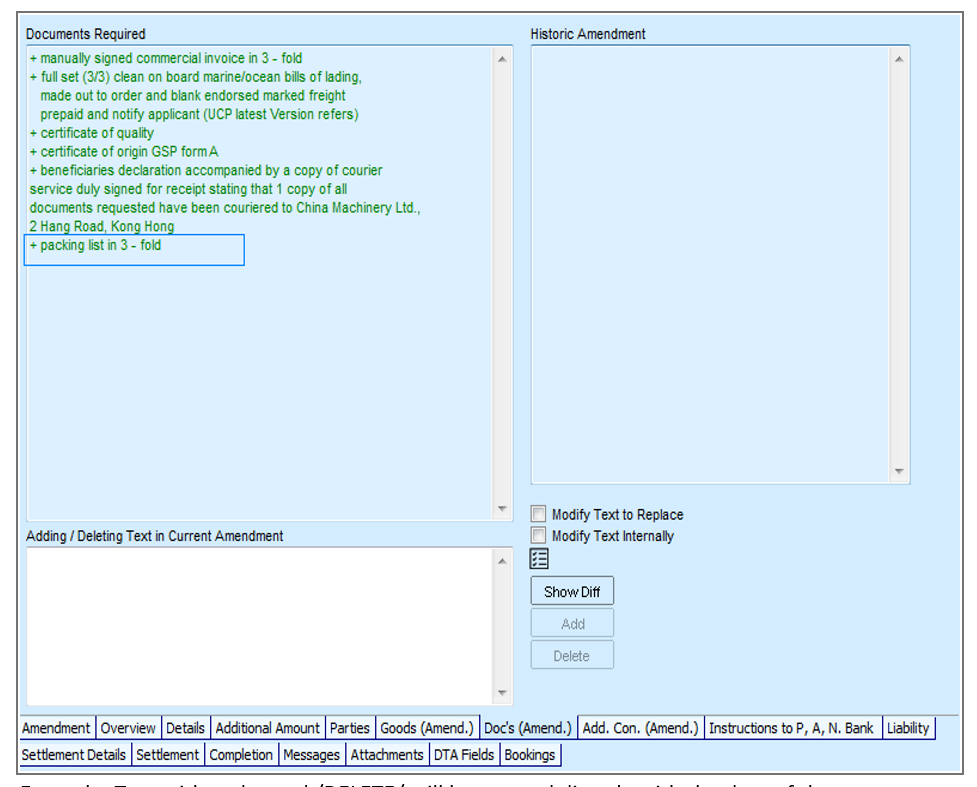Click the disabled Delete button
The image size is (977, 787).
572,656
